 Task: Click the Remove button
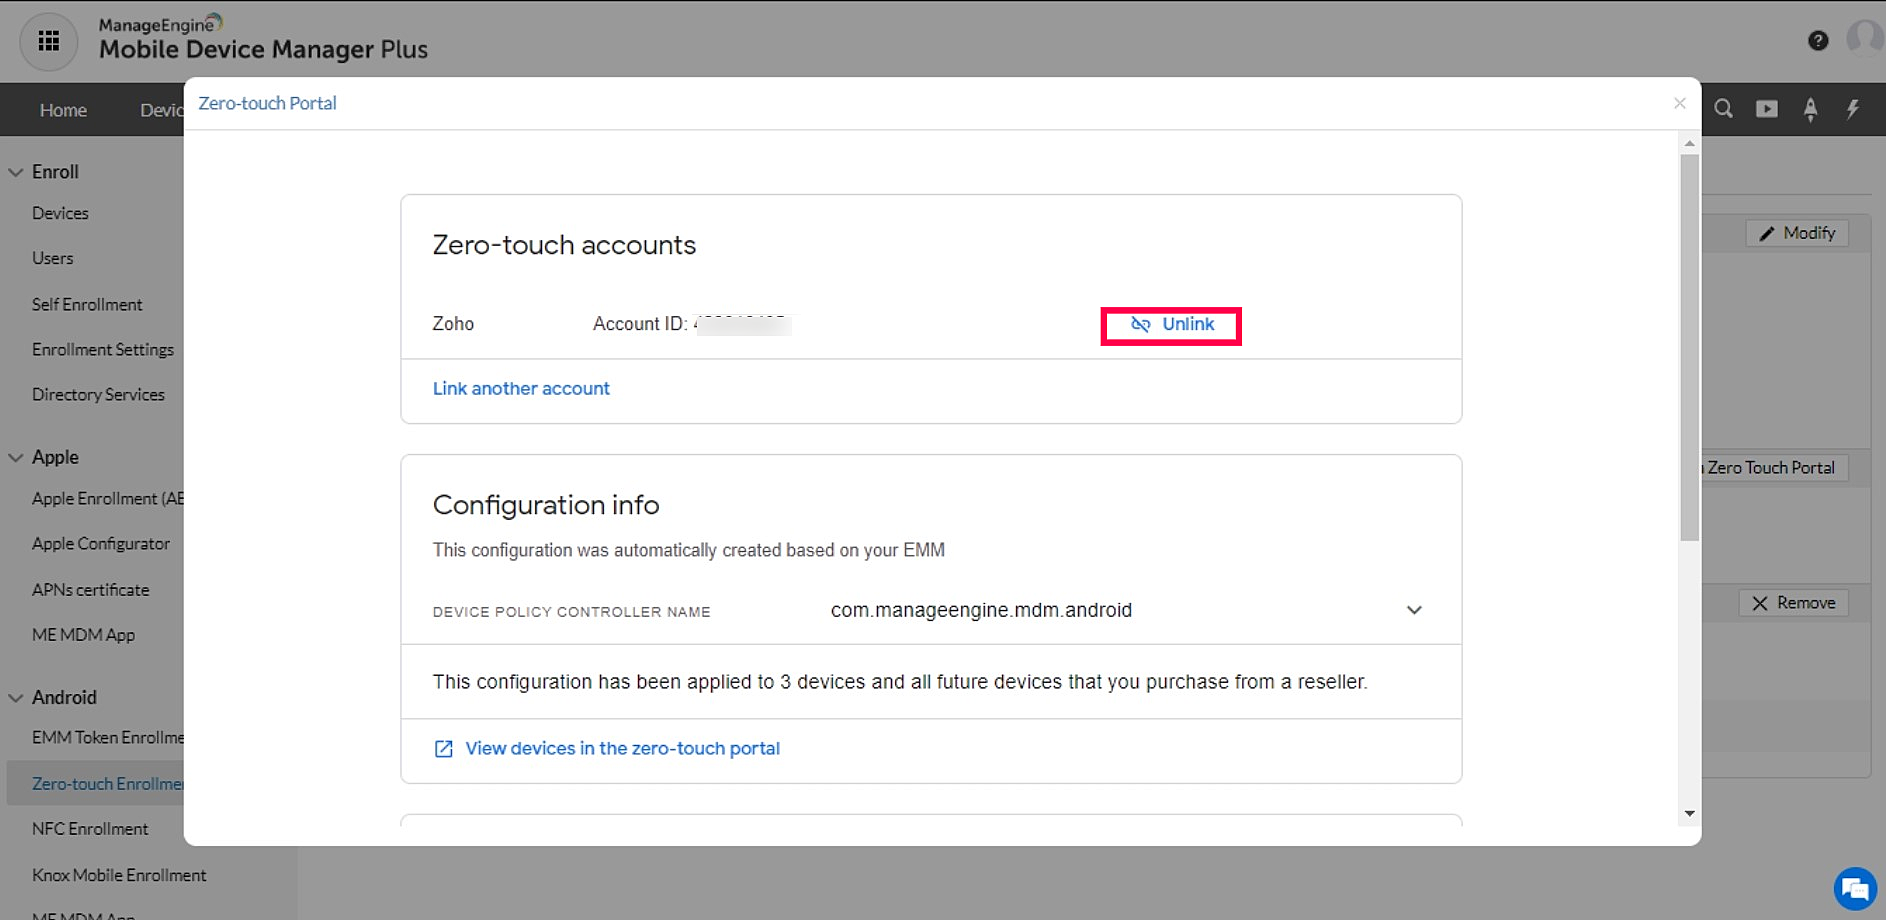tap(1794, 603)
